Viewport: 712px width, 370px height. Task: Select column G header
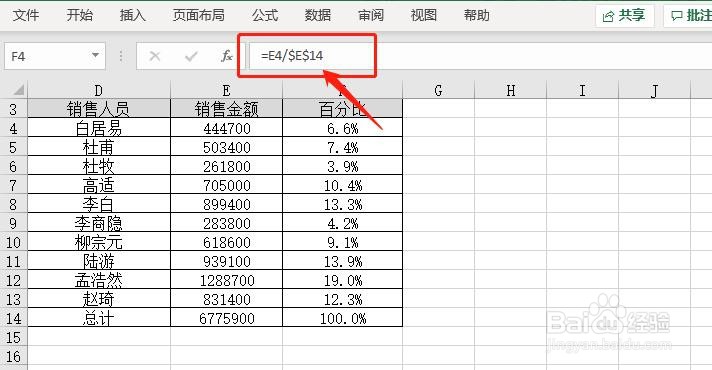438,90
